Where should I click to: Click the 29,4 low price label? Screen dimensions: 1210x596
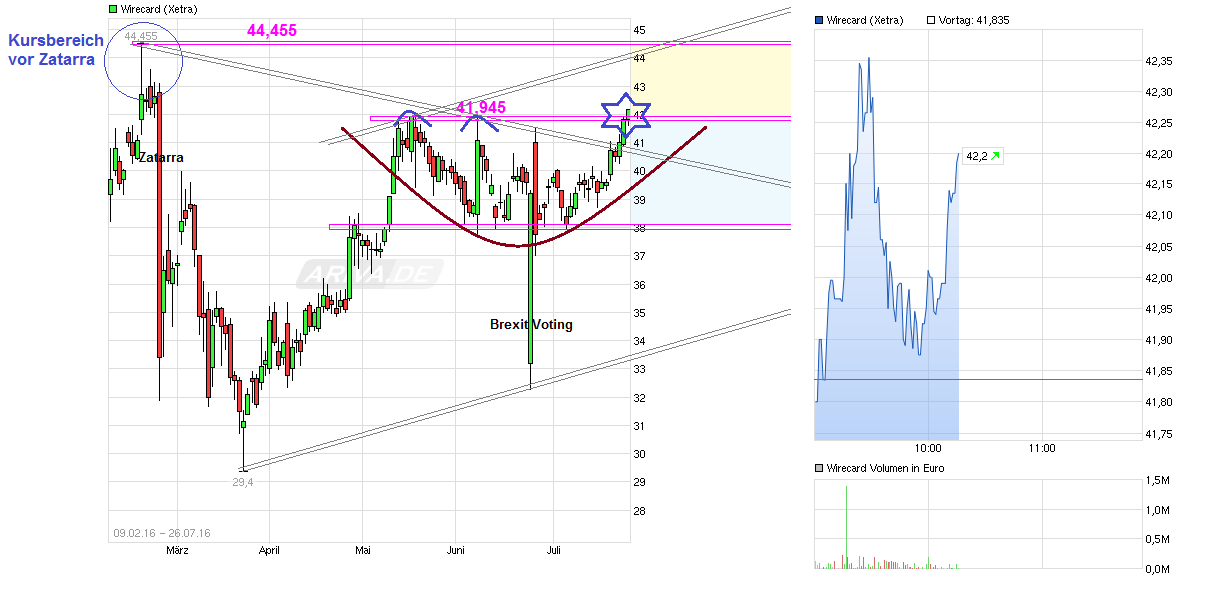tap(243, 482)
